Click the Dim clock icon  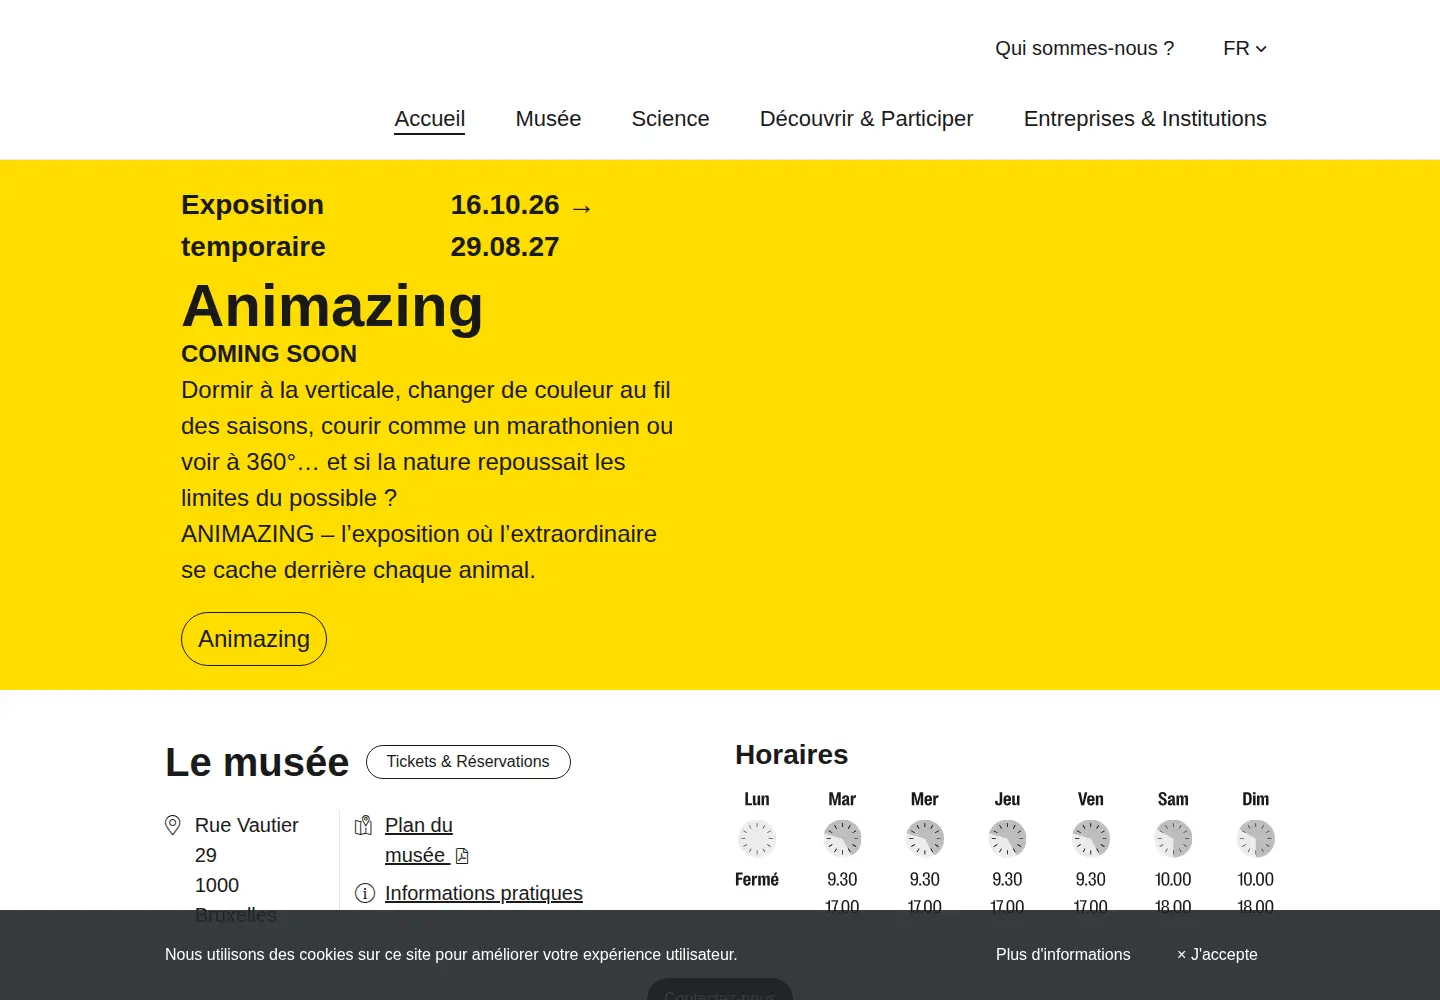click(x=1256, y=839)
